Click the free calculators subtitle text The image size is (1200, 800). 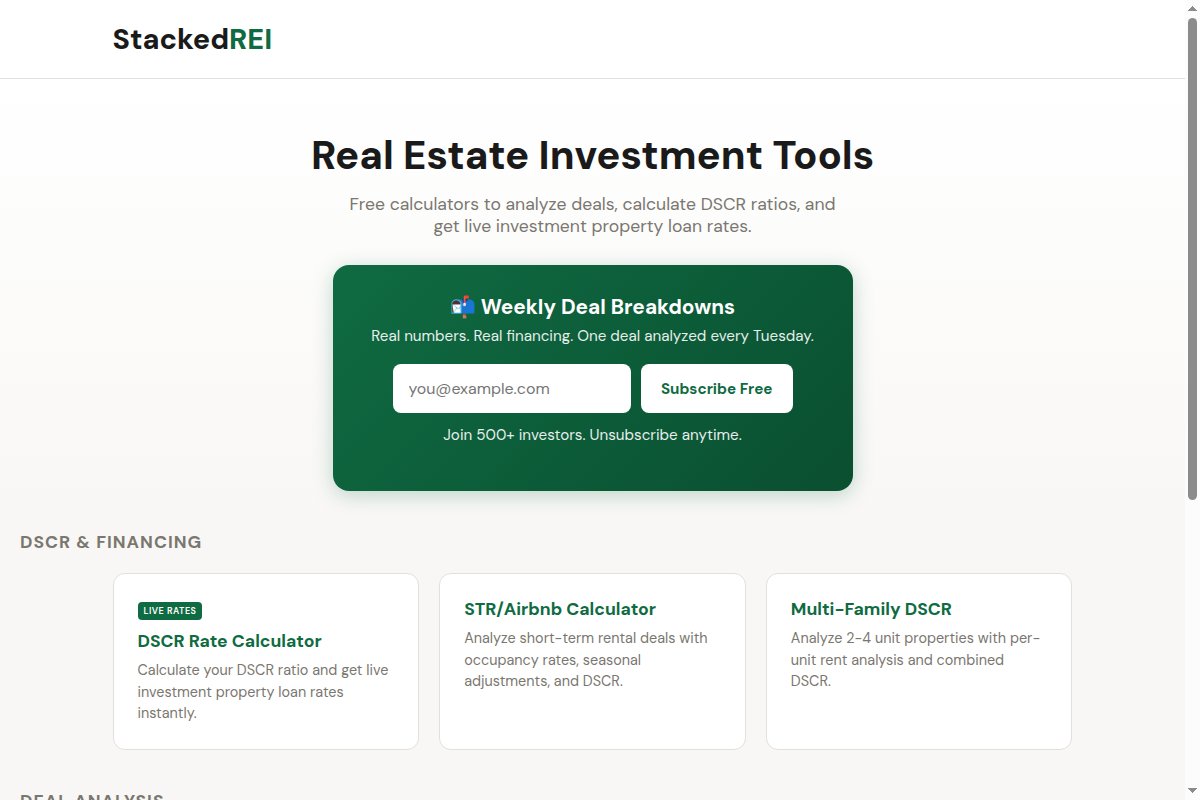[x=592, y=214]
